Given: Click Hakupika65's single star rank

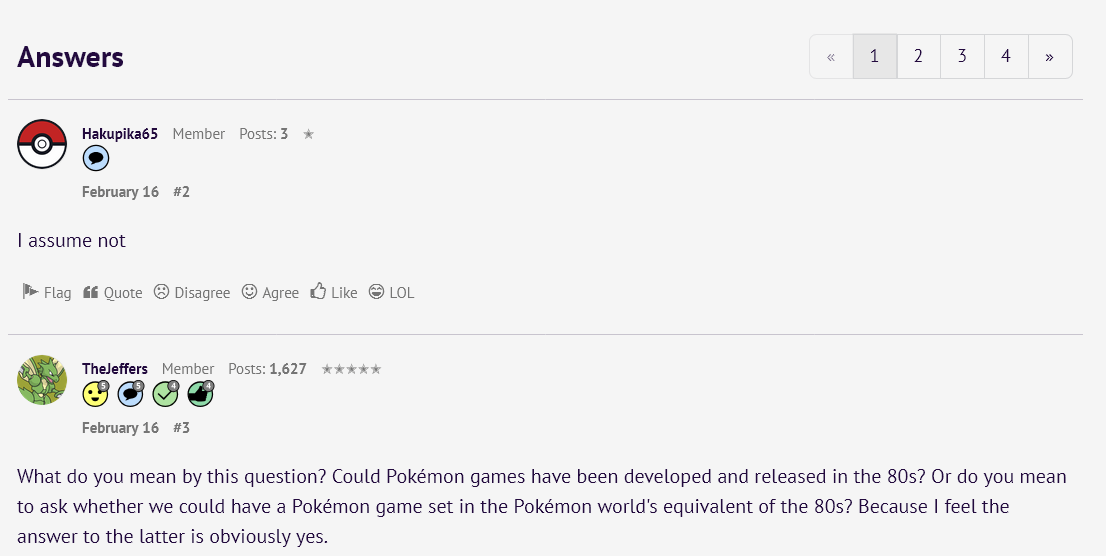Looking at the screenshot, I should (x=308, y=134).
